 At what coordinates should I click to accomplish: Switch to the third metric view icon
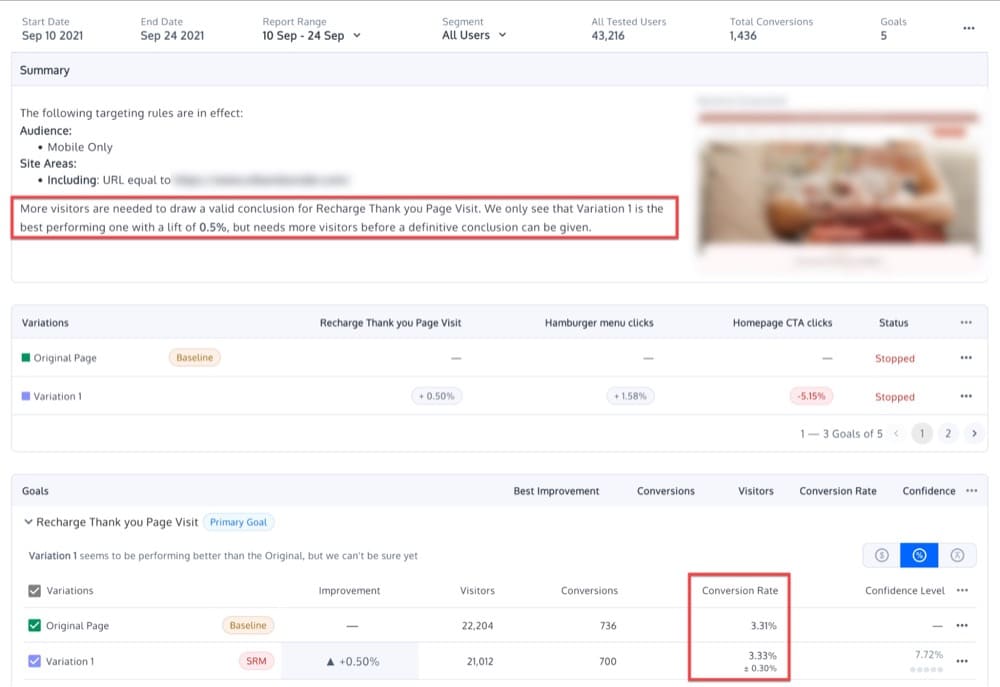click(957, 555)
